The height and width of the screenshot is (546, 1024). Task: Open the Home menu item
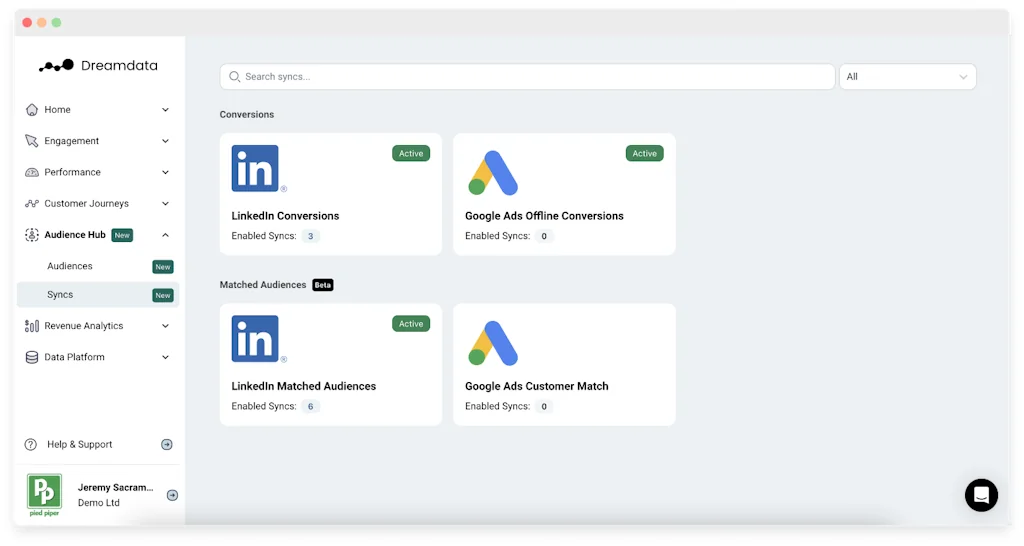pyautogui.click(x=98, y=110)
